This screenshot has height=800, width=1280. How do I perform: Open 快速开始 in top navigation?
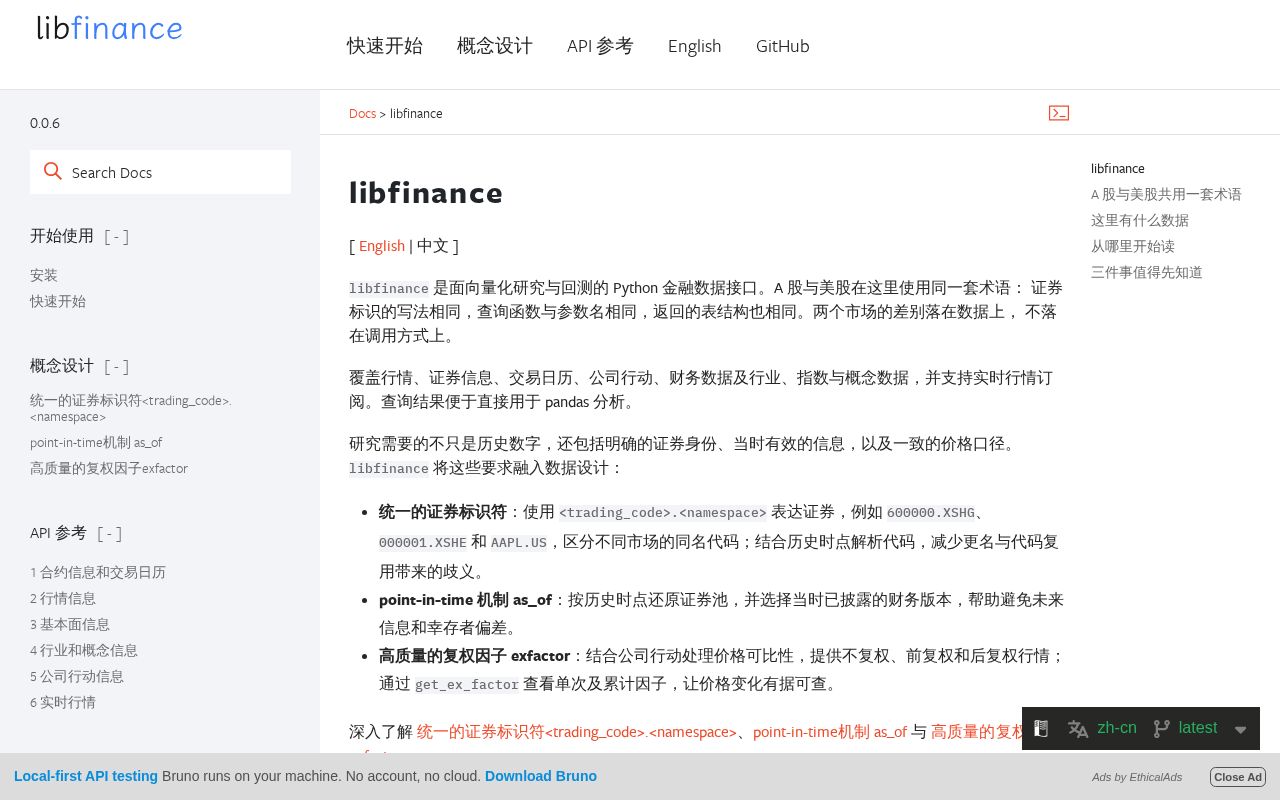(385, 46)
